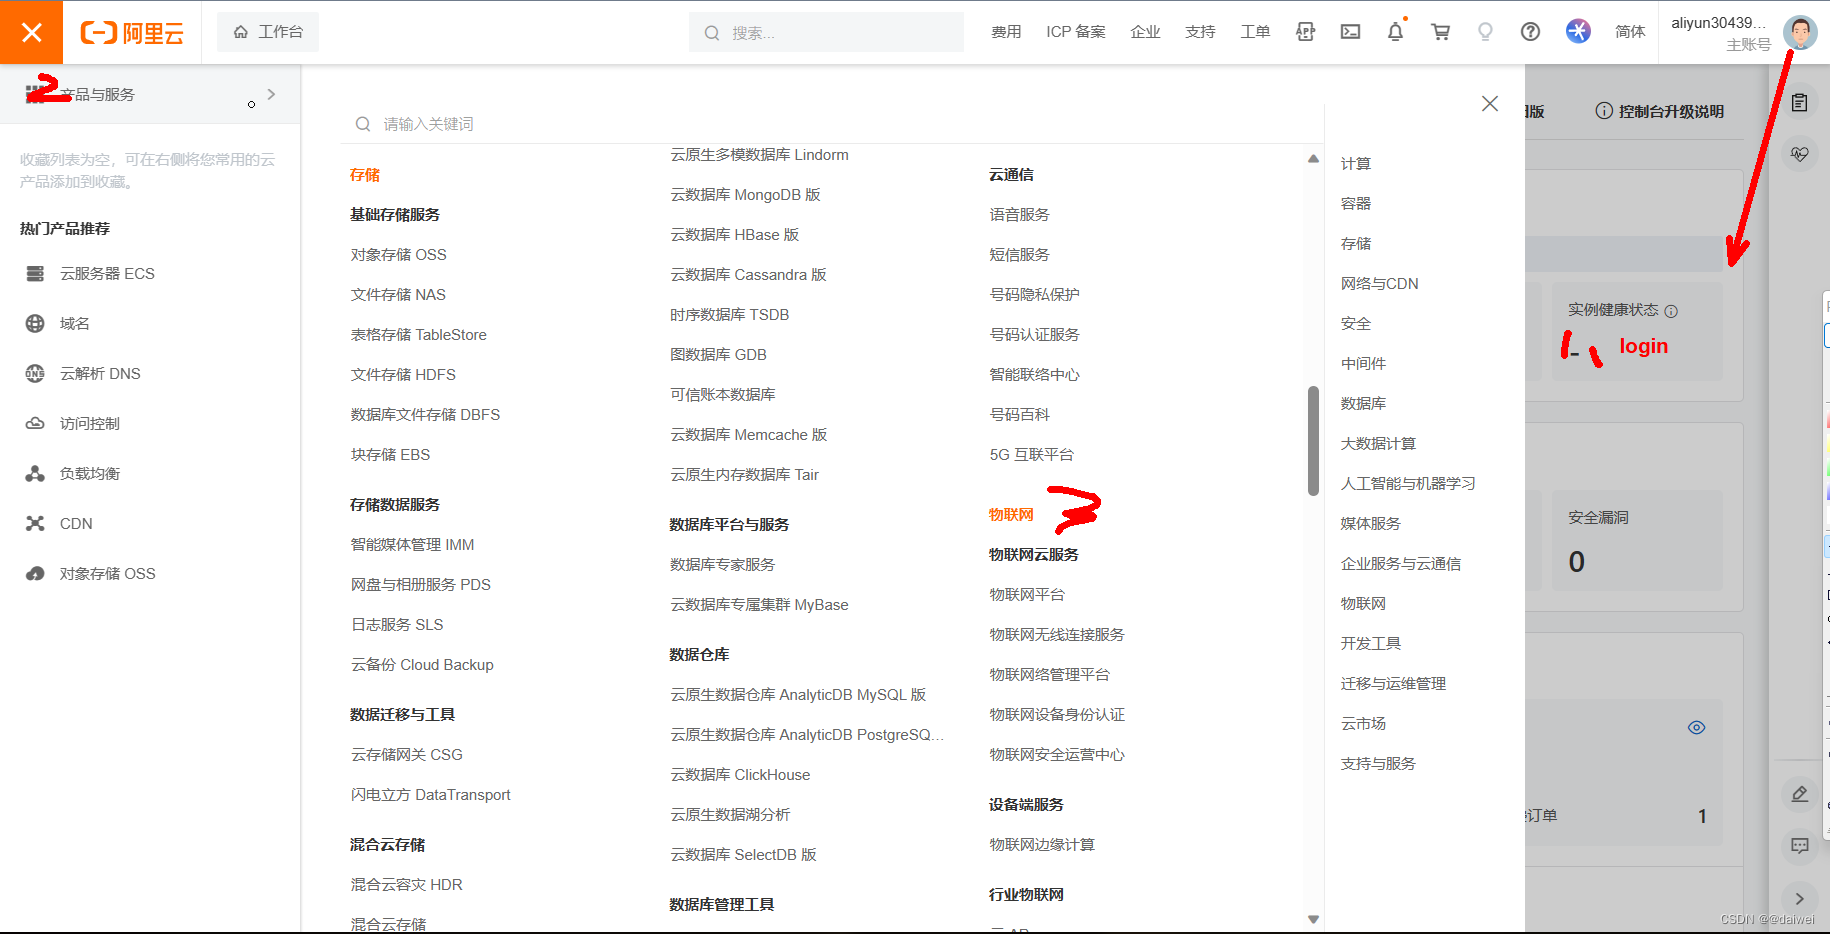Toggle the eye visibility icon
1830x934 pixels.
pyautogui.click(x=1696, y=728)
